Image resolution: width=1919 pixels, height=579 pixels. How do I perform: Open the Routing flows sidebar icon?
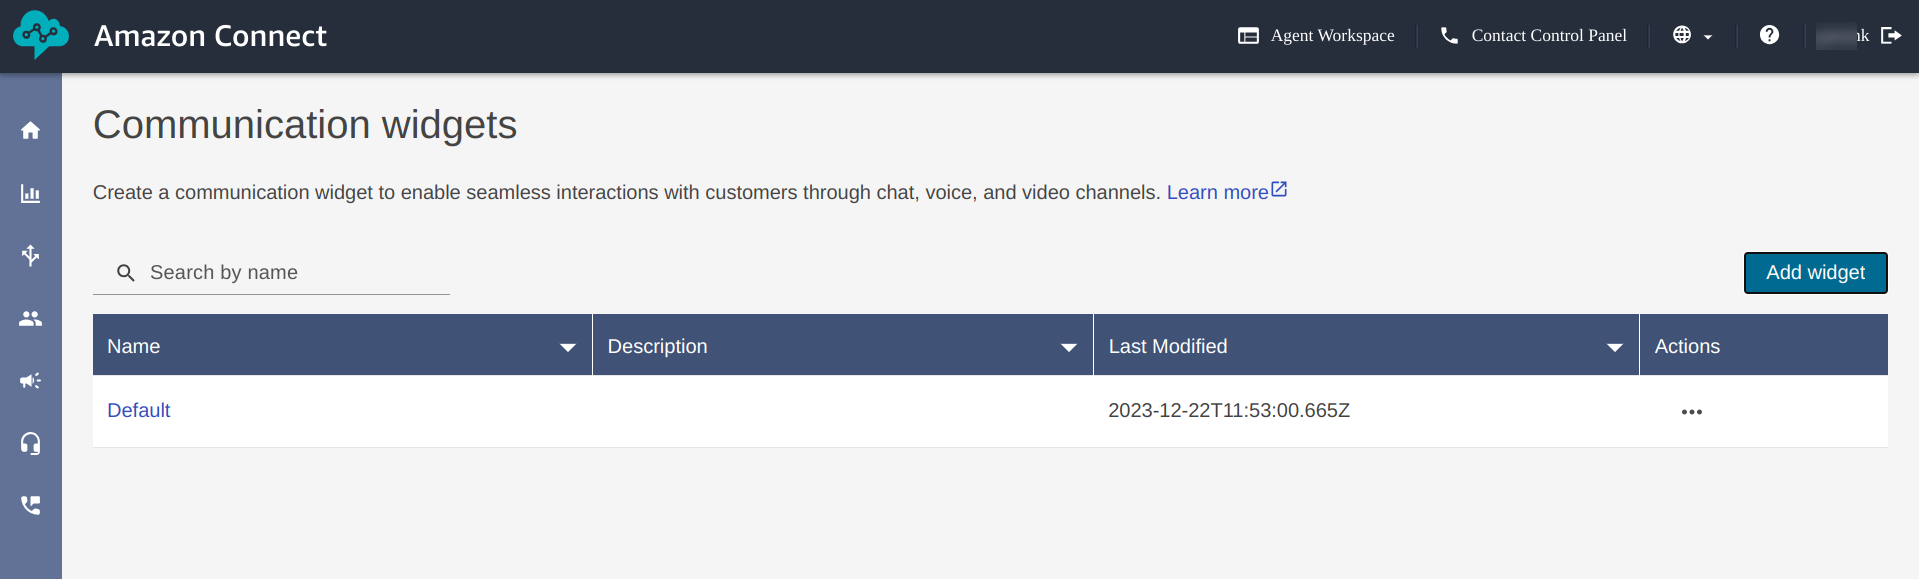pyautogui.click(x=31, y=255)
